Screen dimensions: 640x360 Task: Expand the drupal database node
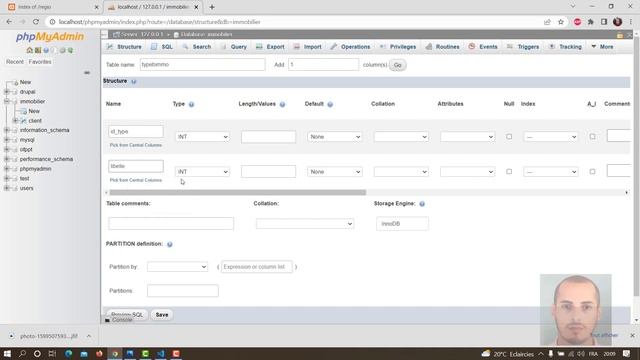tap(7, 92)
